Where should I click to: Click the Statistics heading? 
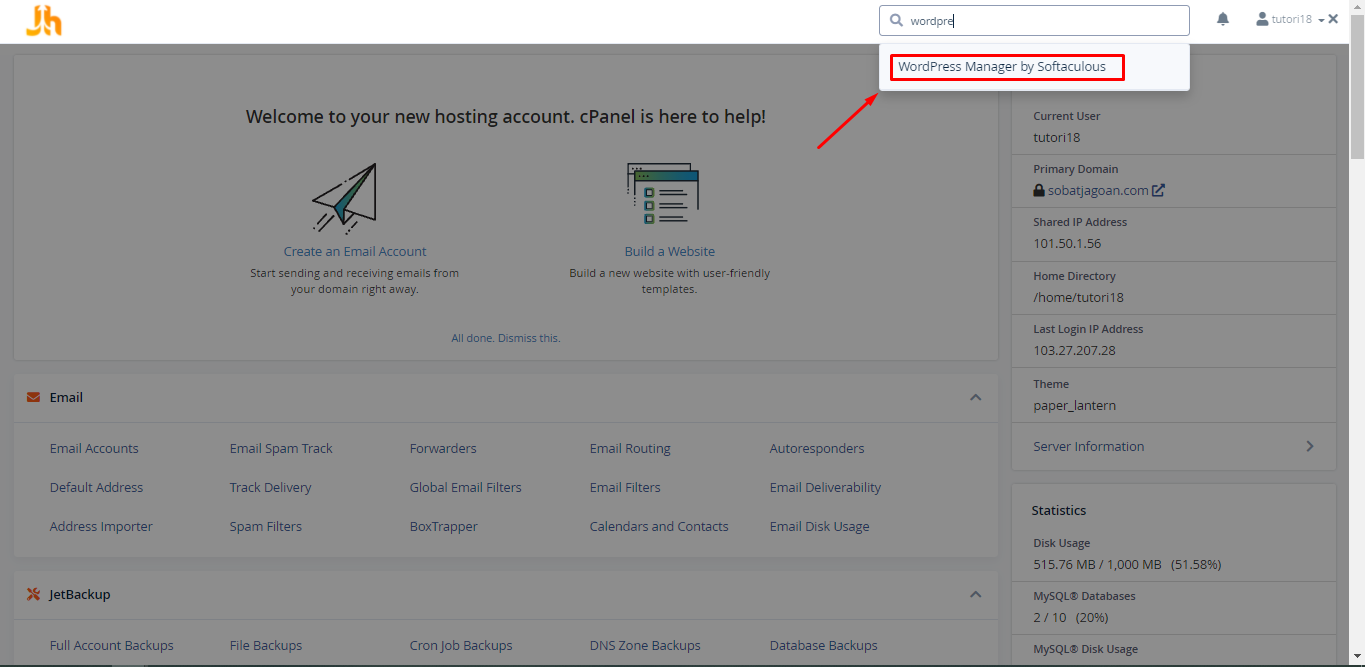[1059, 510]
